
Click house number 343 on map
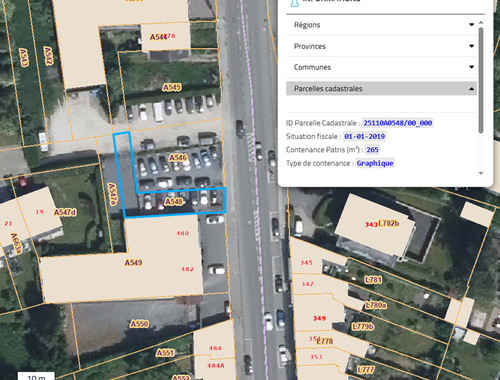click(371, 224)
